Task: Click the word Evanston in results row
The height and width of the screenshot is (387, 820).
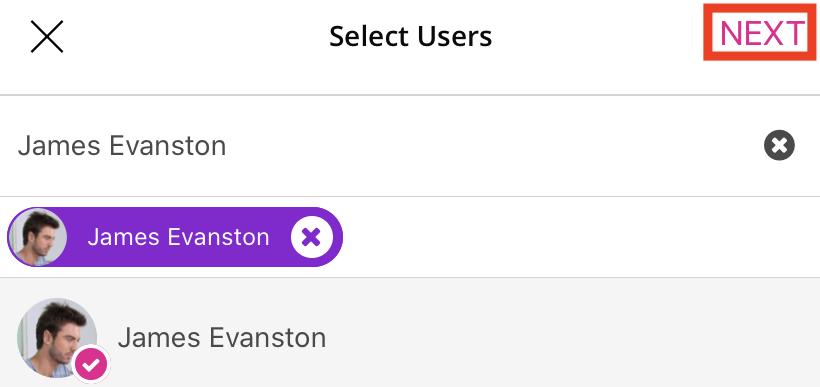Action: point(268,338)
